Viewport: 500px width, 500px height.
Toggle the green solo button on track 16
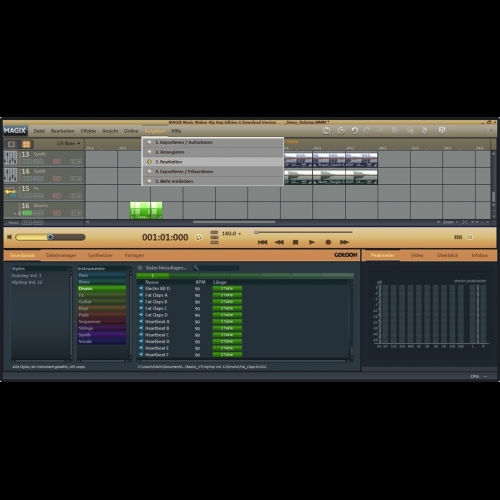(27, 213)
